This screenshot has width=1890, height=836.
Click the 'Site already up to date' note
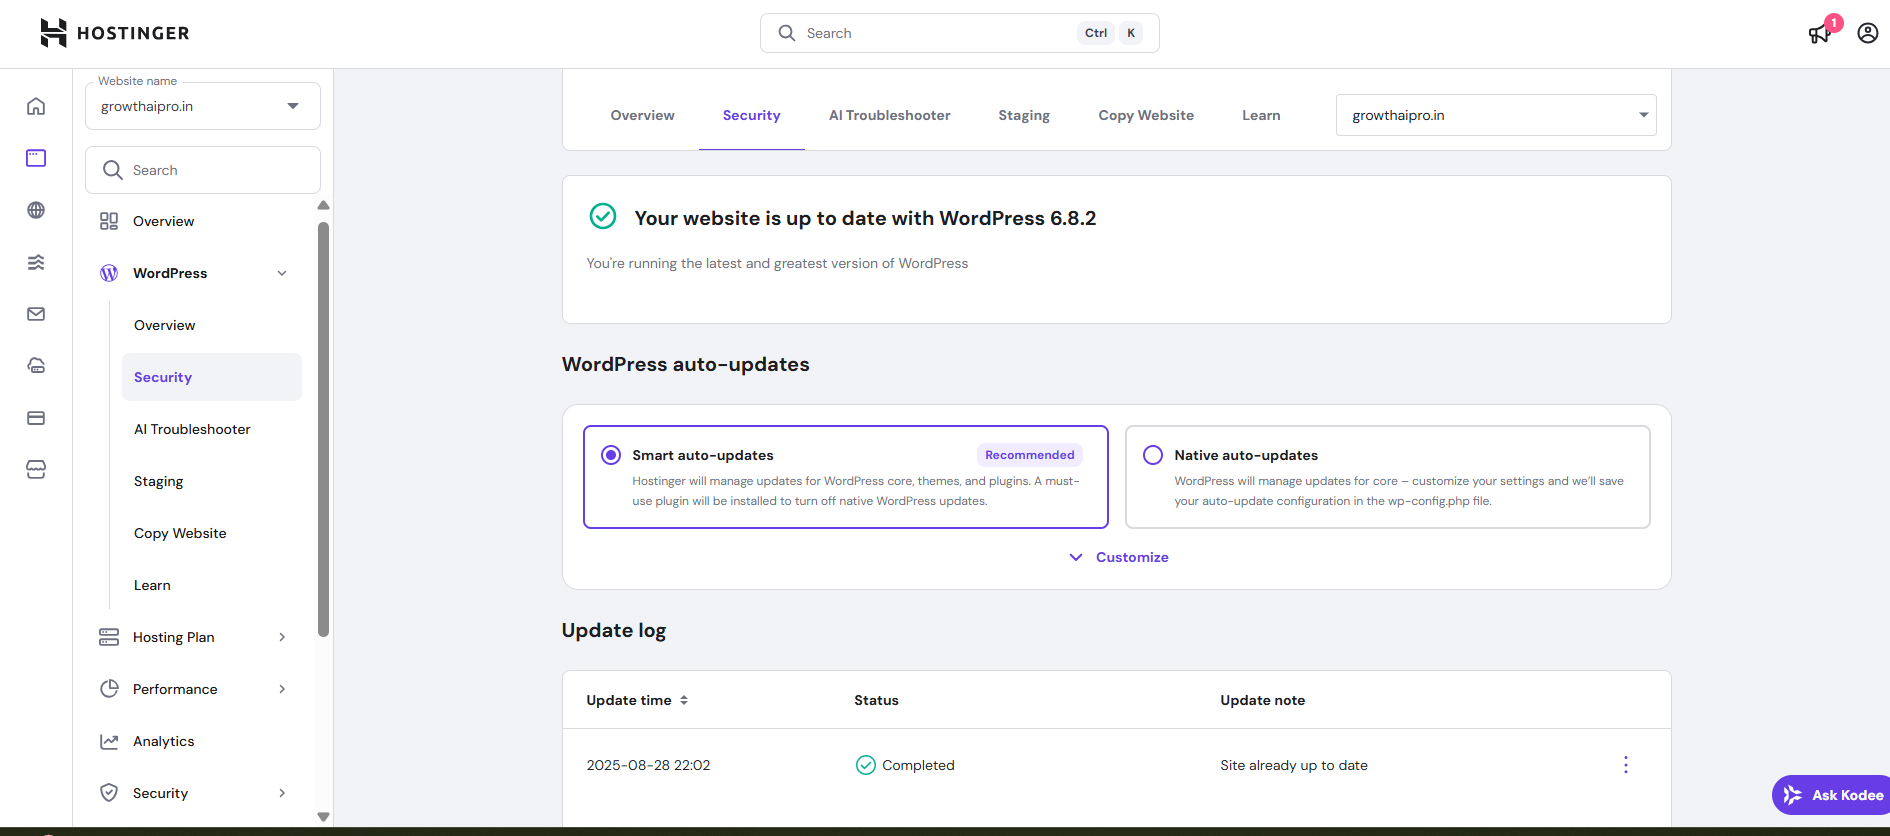1294,765
